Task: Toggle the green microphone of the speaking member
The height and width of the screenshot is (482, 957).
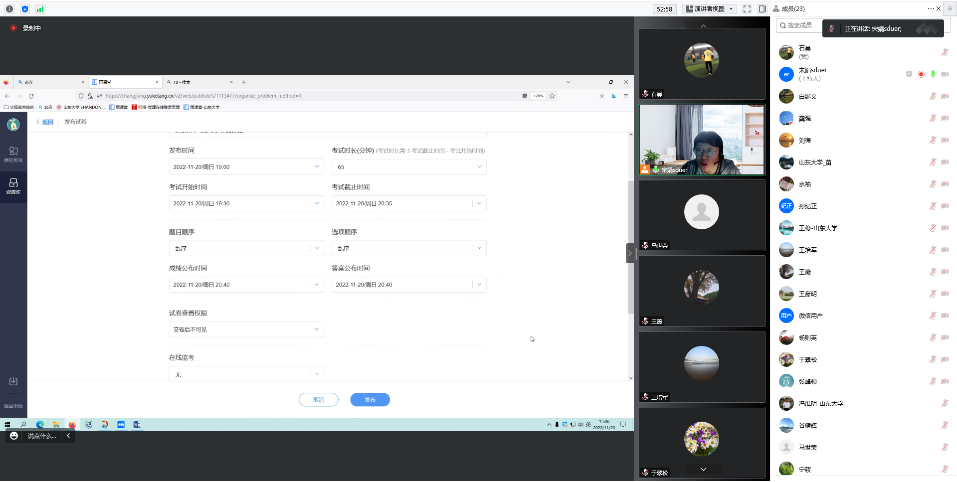Action: (932, 74)
